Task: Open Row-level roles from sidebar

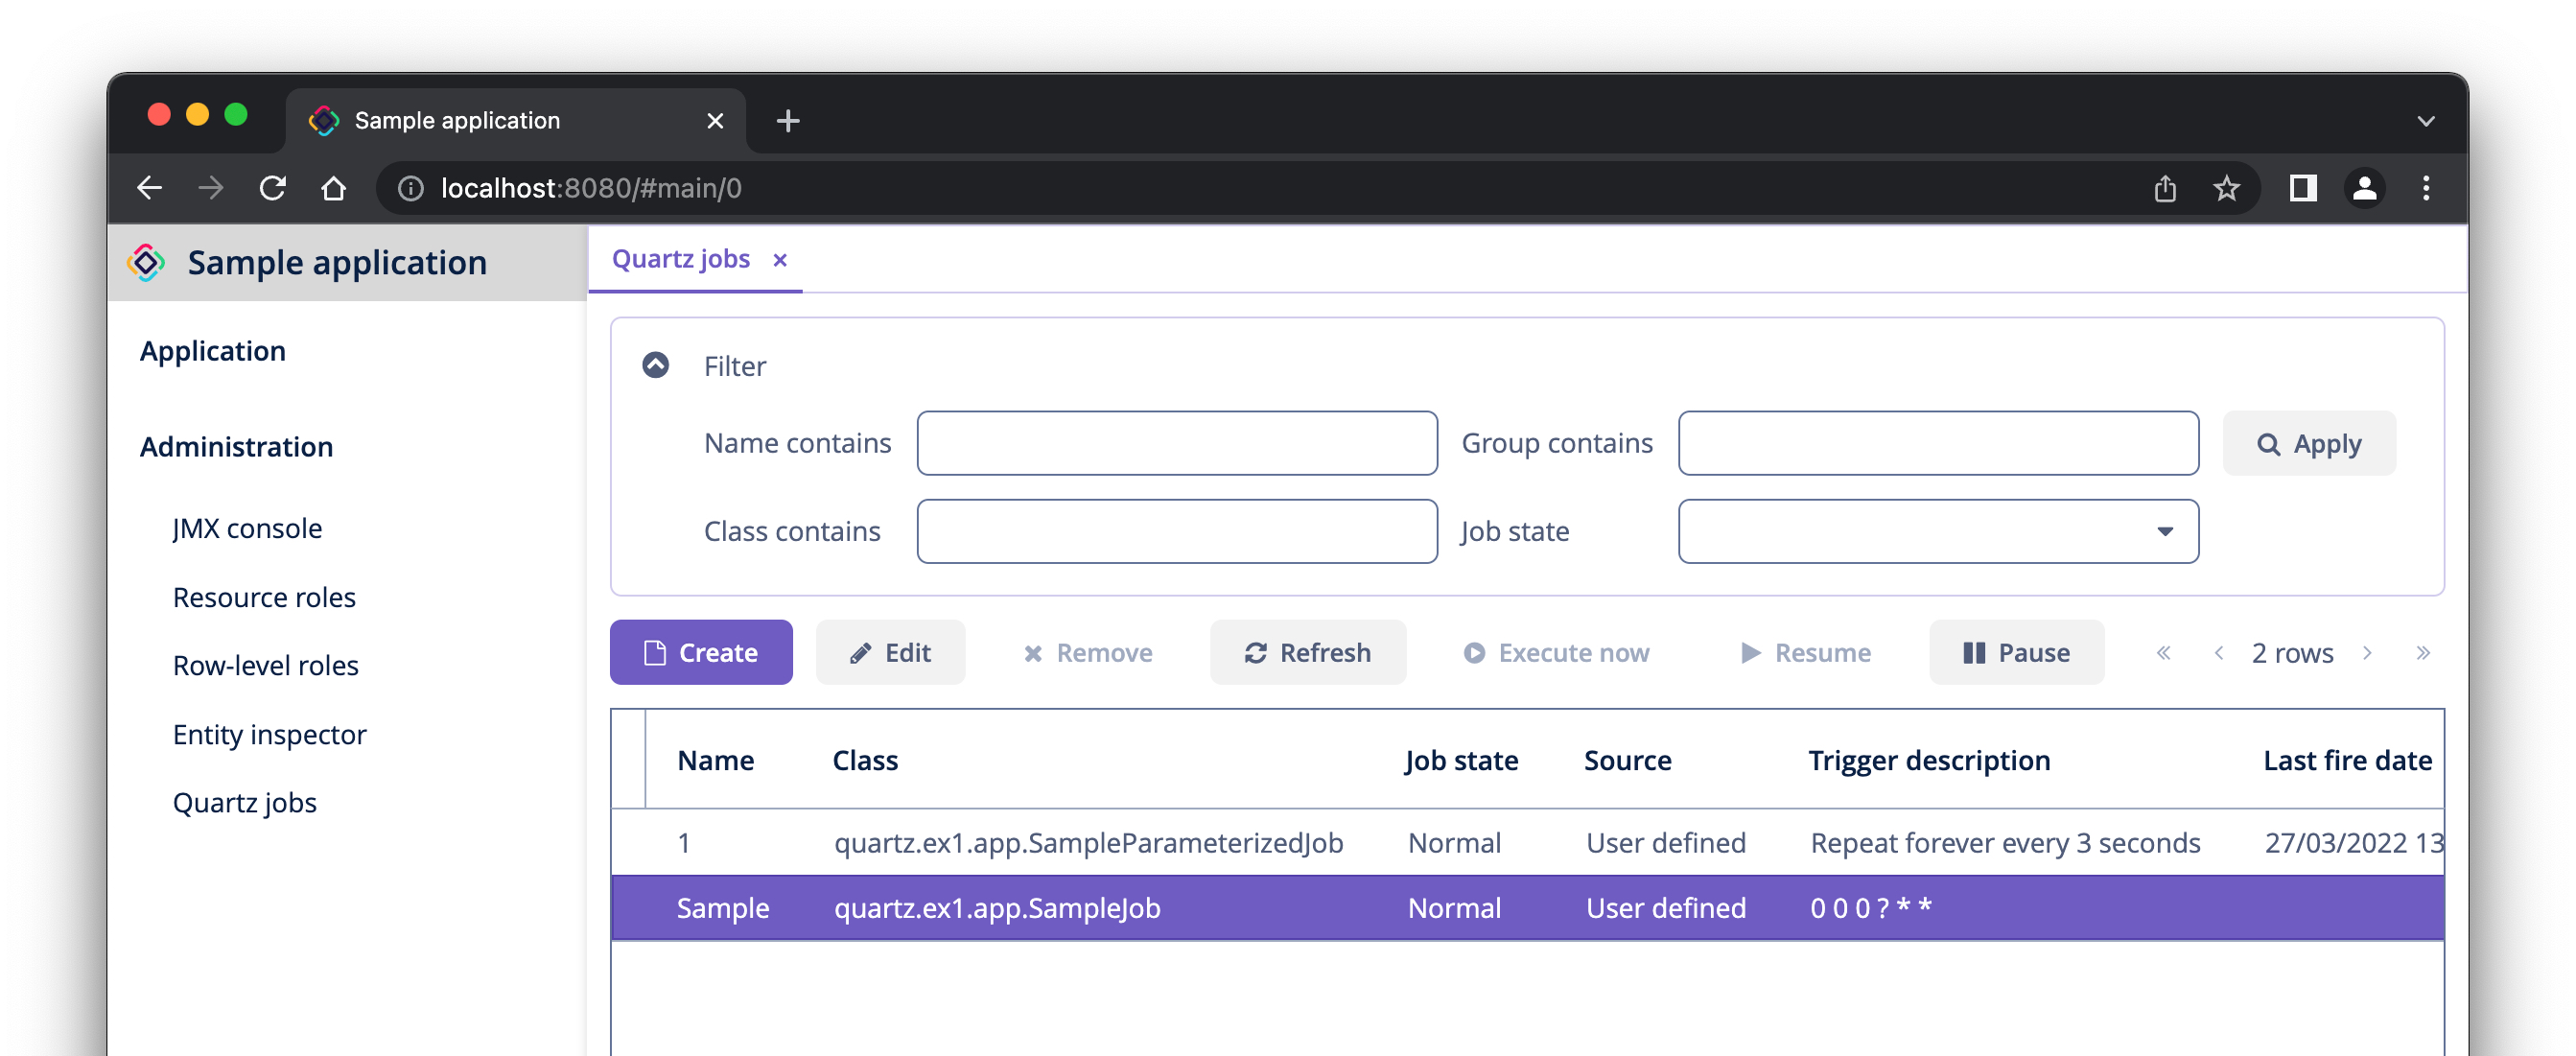Action: click(x=265, y=665)
